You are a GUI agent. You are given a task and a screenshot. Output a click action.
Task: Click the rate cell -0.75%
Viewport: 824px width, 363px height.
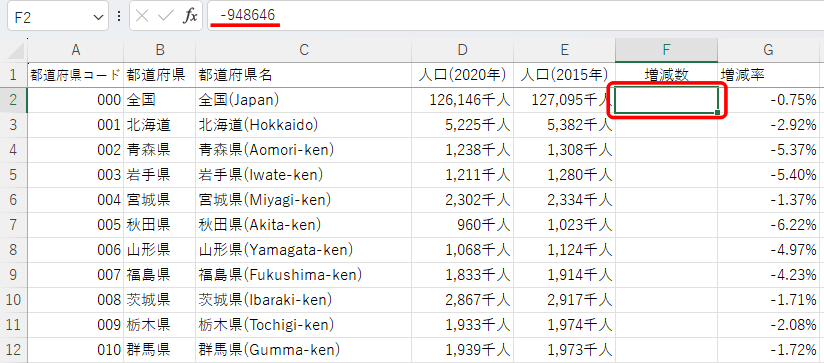click(x=768, y=100)
